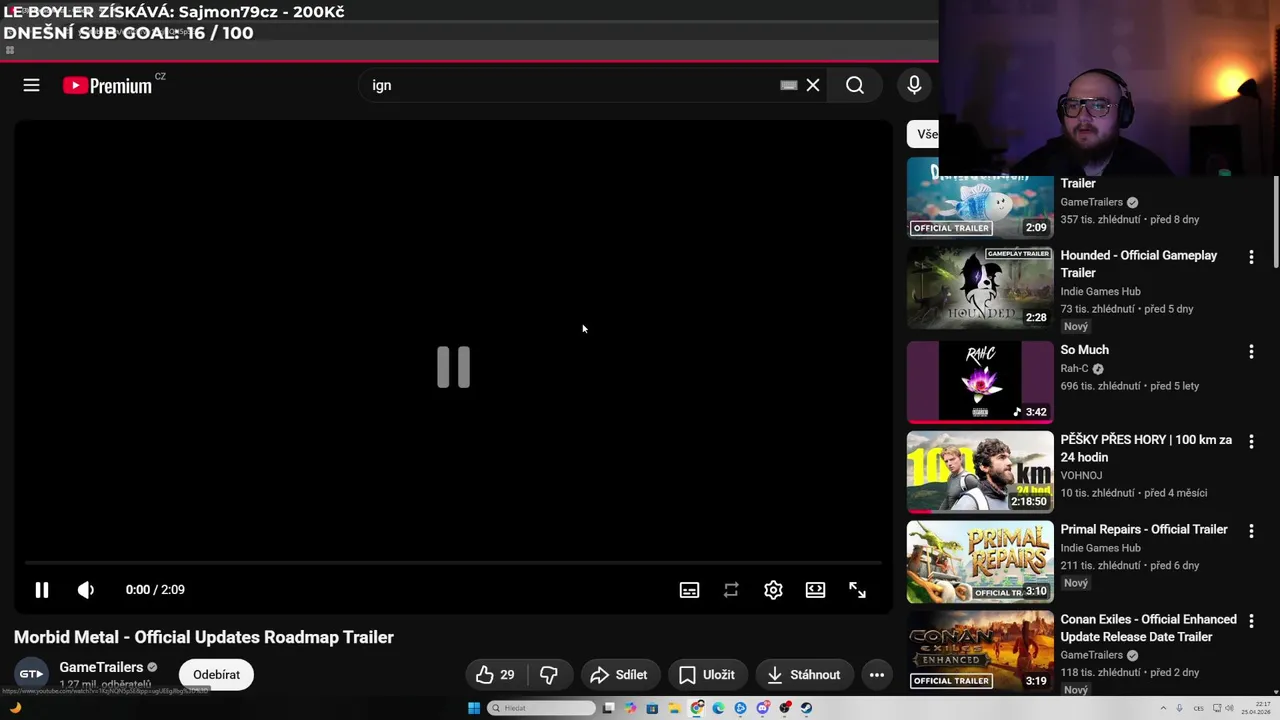Screen dimensions: 1280x720
Task: Click the time display 0:00 / 2:09
Action: click(x=155, y=590)
